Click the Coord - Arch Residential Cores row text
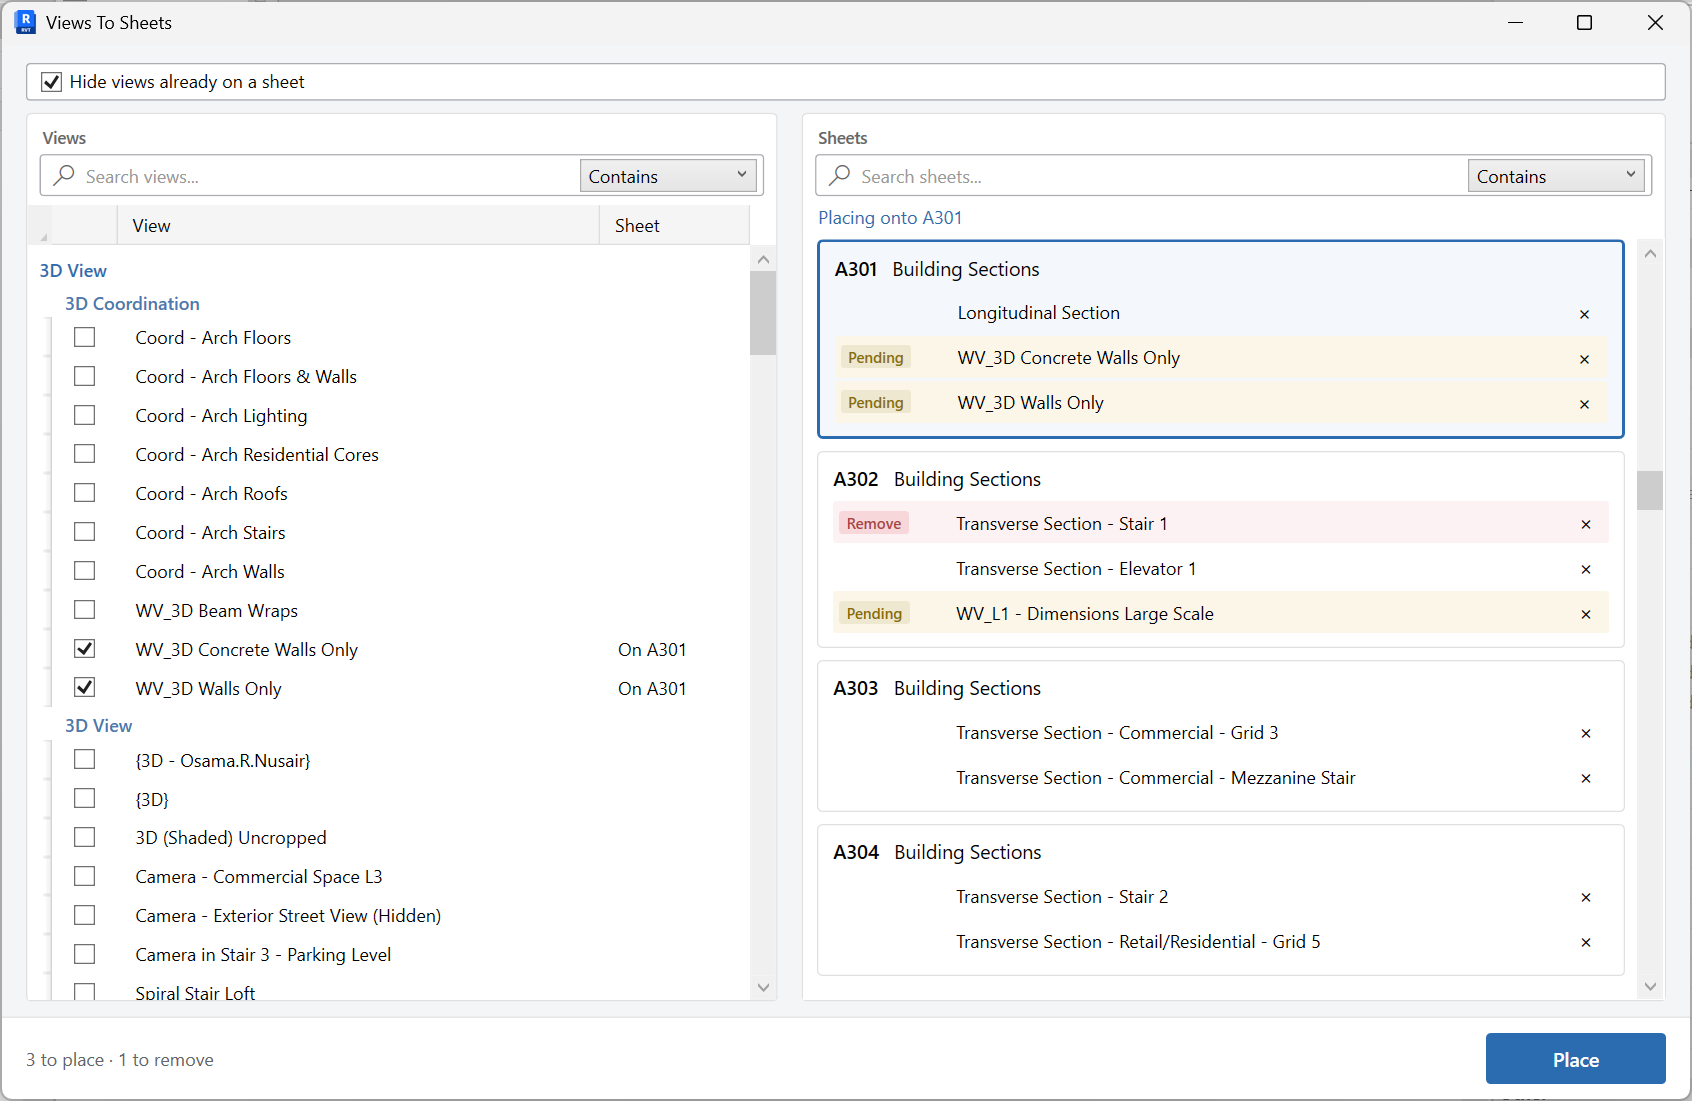 tap(257, 455)
